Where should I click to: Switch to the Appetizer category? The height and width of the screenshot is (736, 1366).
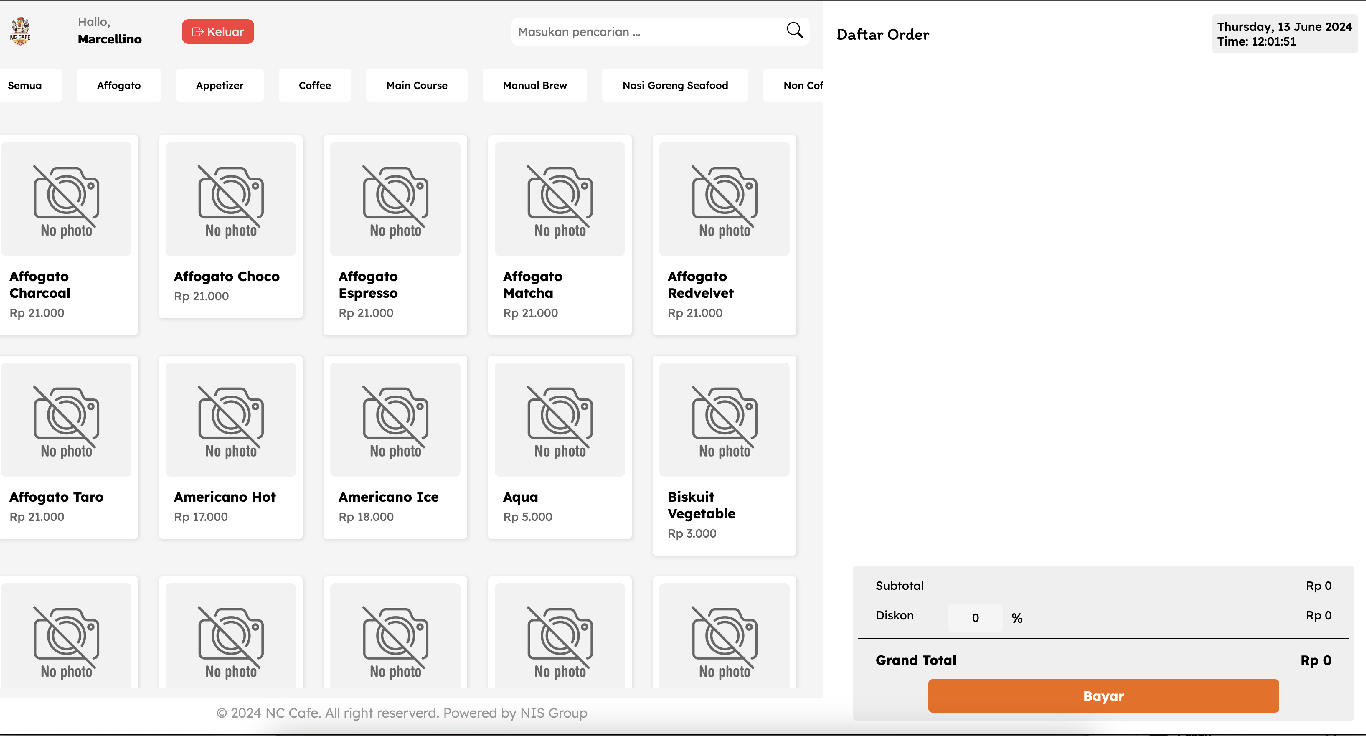coord(220,86)
